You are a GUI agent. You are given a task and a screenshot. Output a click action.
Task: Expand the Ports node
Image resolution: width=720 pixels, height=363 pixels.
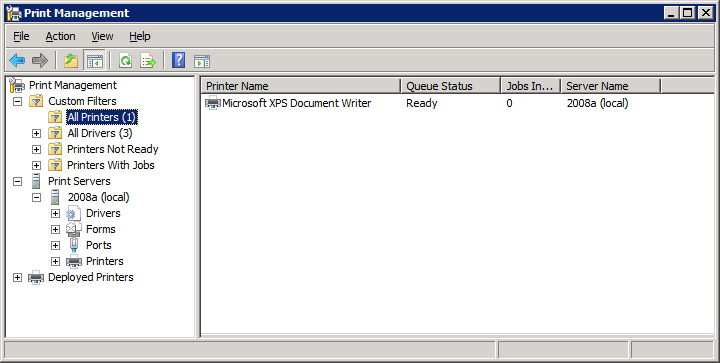tap(56, 246)
